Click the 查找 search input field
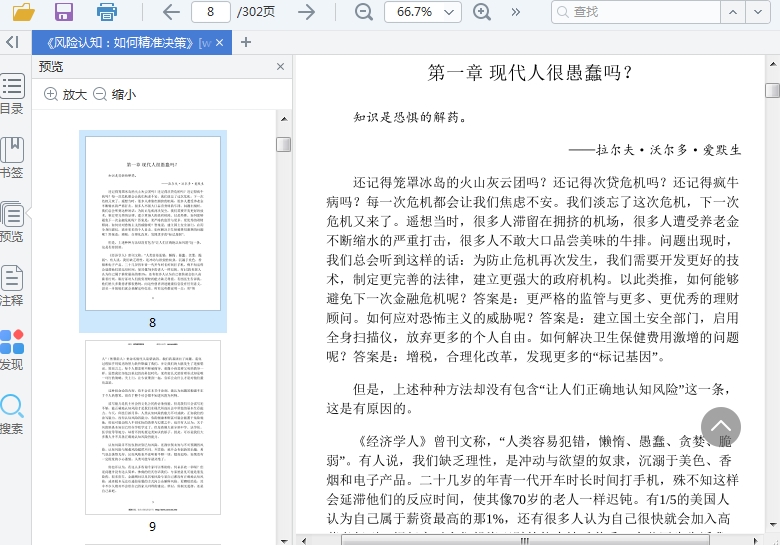The width and height of the screenshot is (780, 545). pos(636,12)
